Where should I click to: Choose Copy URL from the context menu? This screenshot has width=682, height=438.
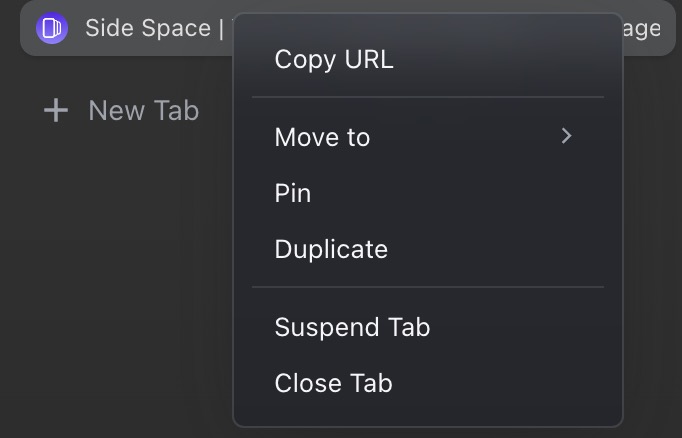(334, 60)
